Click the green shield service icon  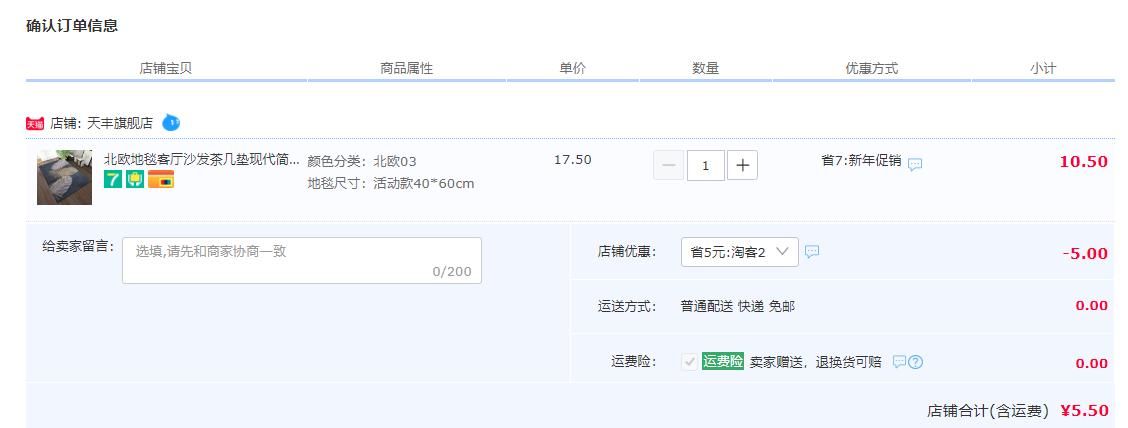pos(135,179)
